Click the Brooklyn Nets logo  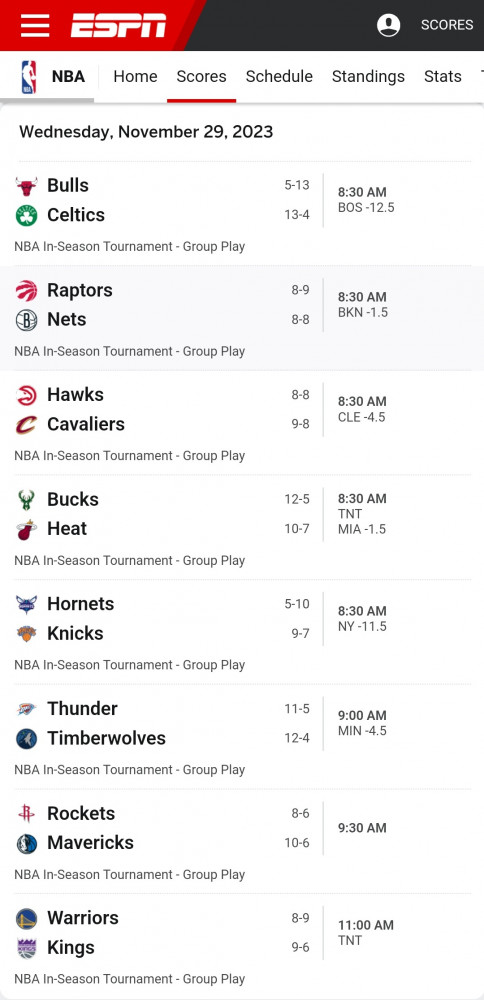tap(27, 320)
